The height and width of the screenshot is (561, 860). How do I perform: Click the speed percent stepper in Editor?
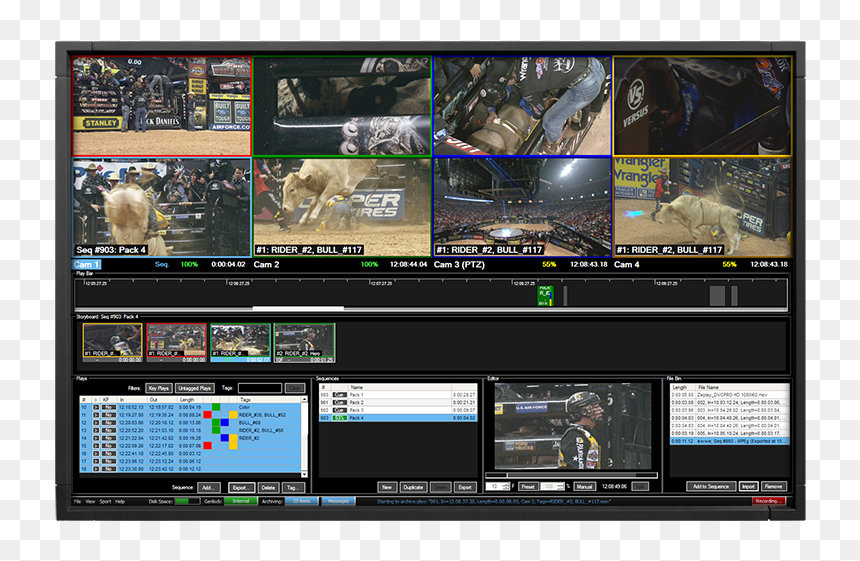pos(552,486)
